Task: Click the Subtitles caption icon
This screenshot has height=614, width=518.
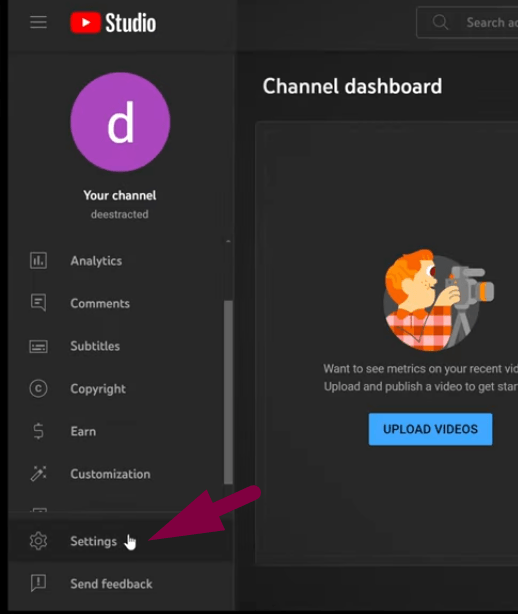Action: [x=38, y=346]
